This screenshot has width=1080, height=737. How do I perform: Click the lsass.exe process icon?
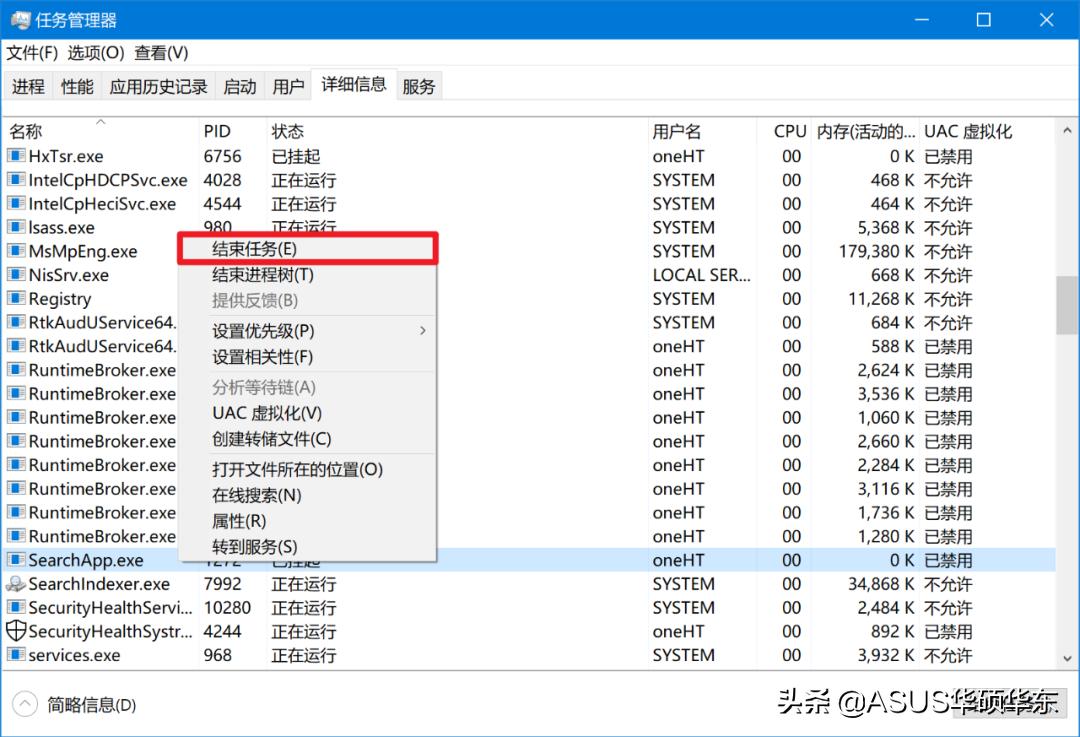click(16, 227)
